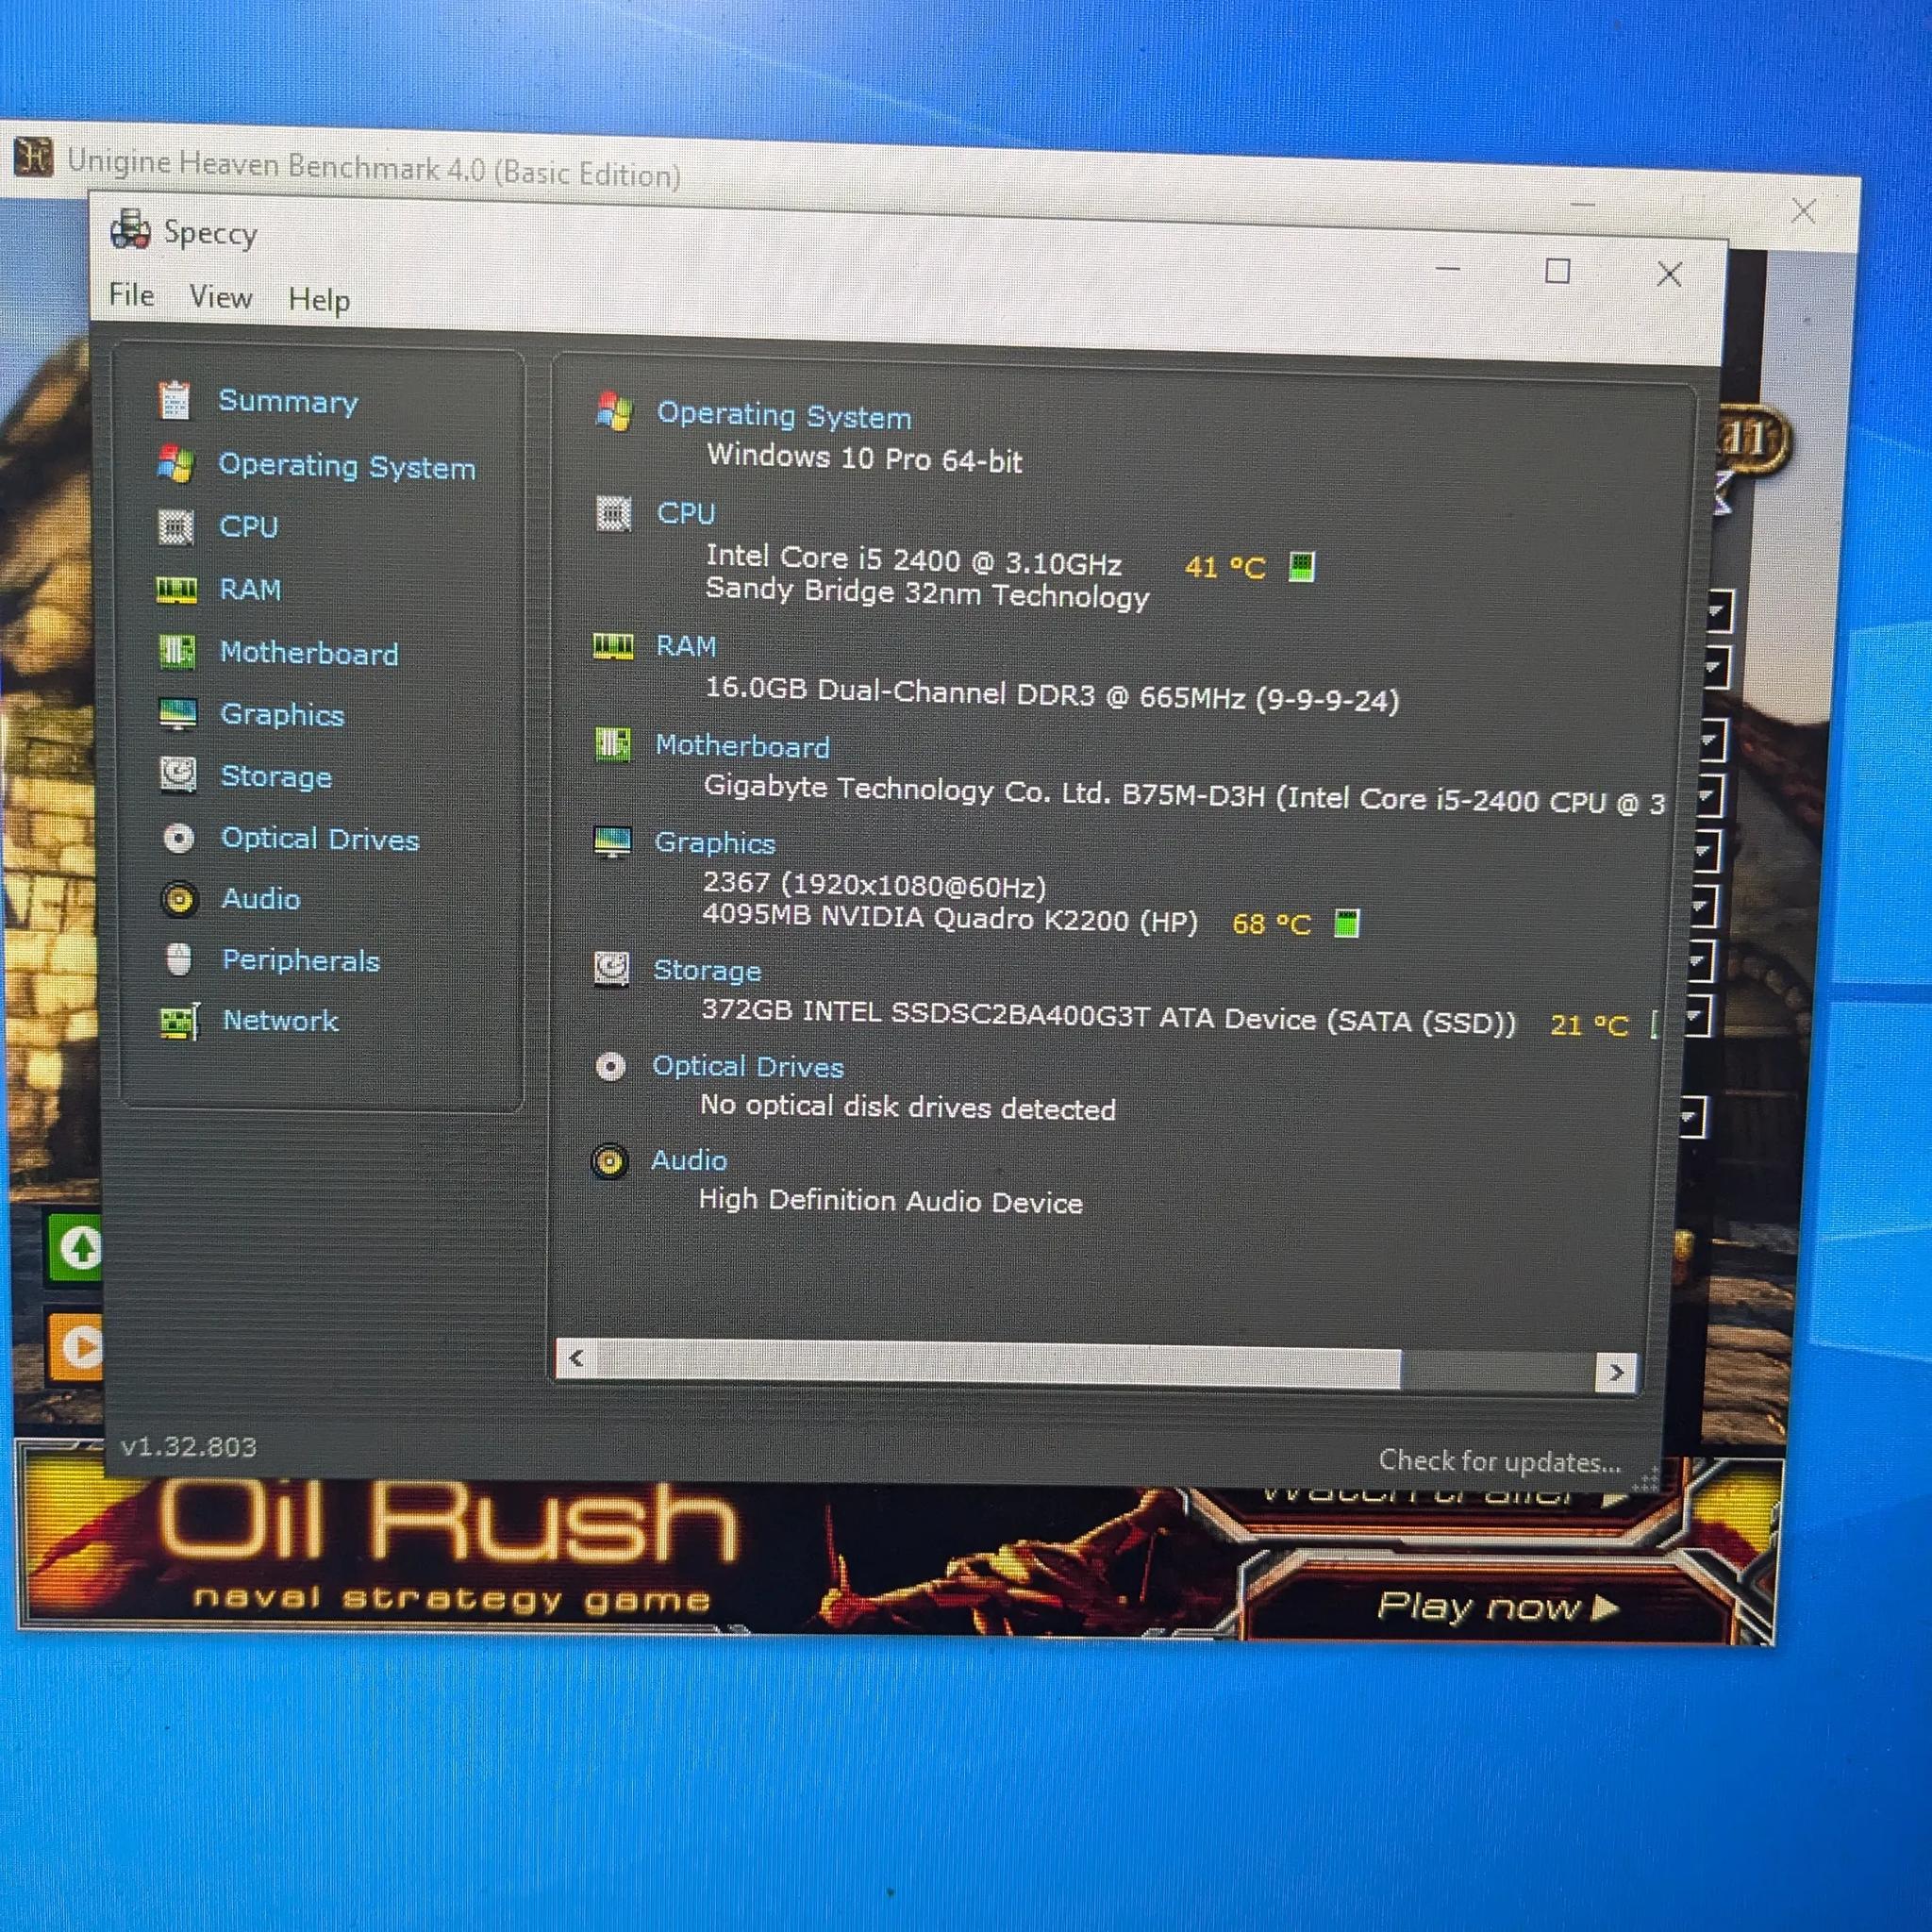
Task: Open the Audio heading in summary panel
Action: coord(689,1160)
